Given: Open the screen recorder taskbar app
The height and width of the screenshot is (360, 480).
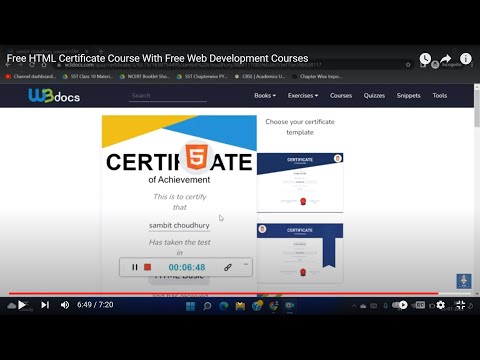Looking at the screenshot, I should tap(289, 306).
